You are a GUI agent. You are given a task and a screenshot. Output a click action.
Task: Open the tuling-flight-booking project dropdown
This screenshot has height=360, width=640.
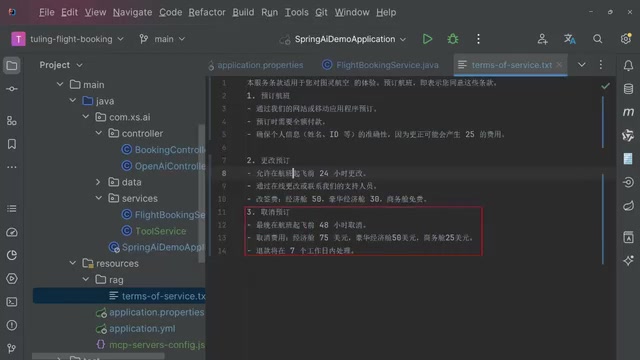68,39
